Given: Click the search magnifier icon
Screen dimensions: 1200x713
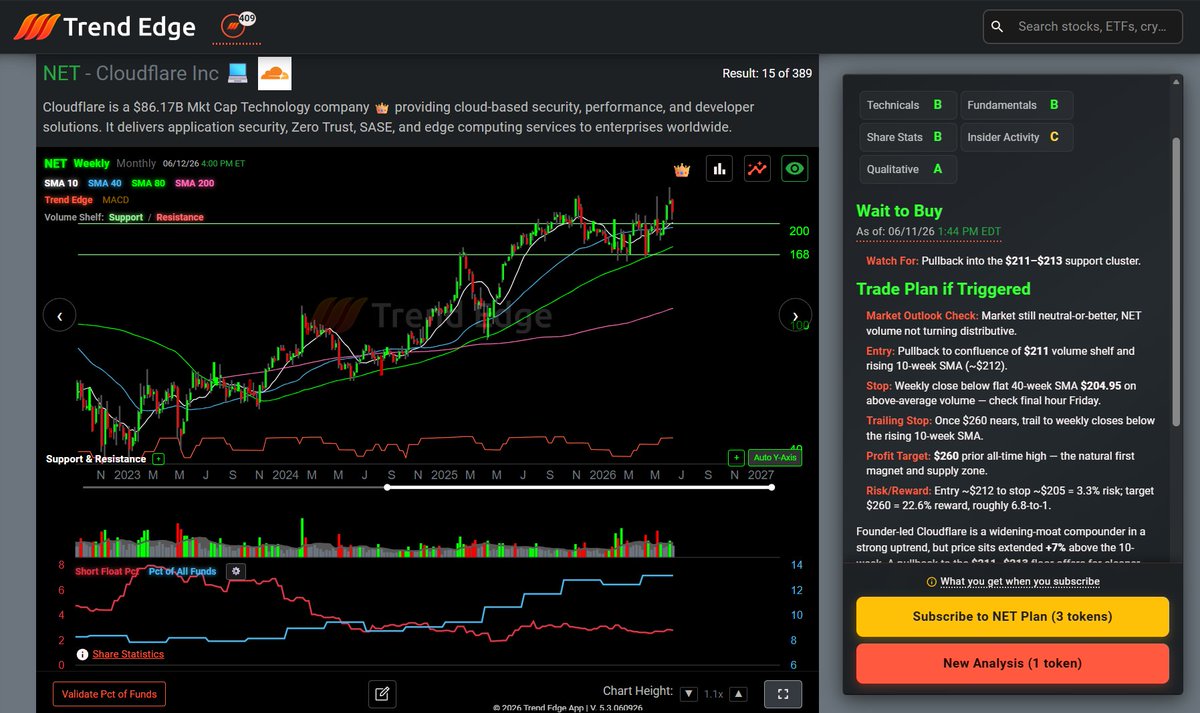Looking at the screenshot, I should [x=997, y=27].
